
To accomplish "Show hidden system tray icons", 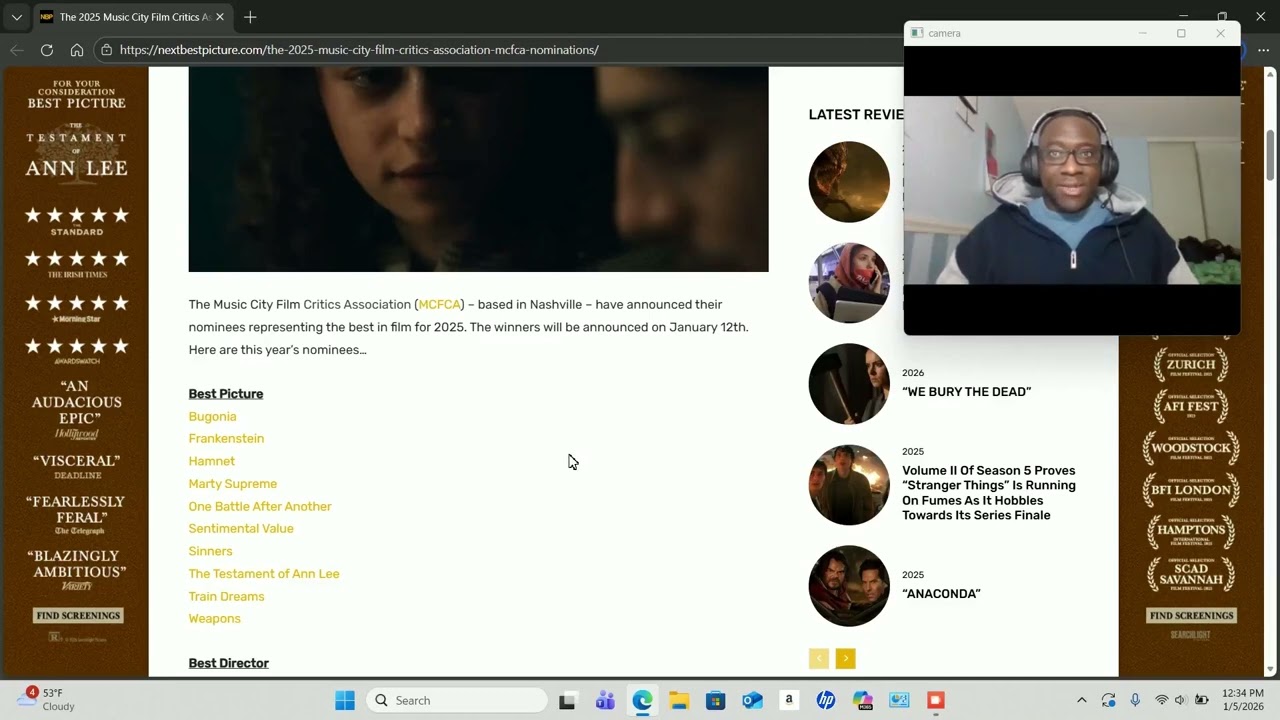I will point(1081,700).
